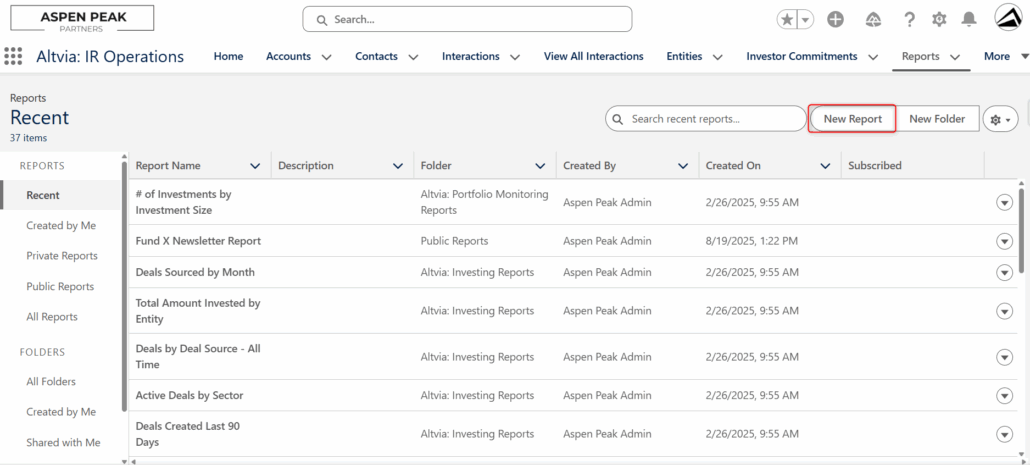Open the Contacts tab

click(376, 56)
